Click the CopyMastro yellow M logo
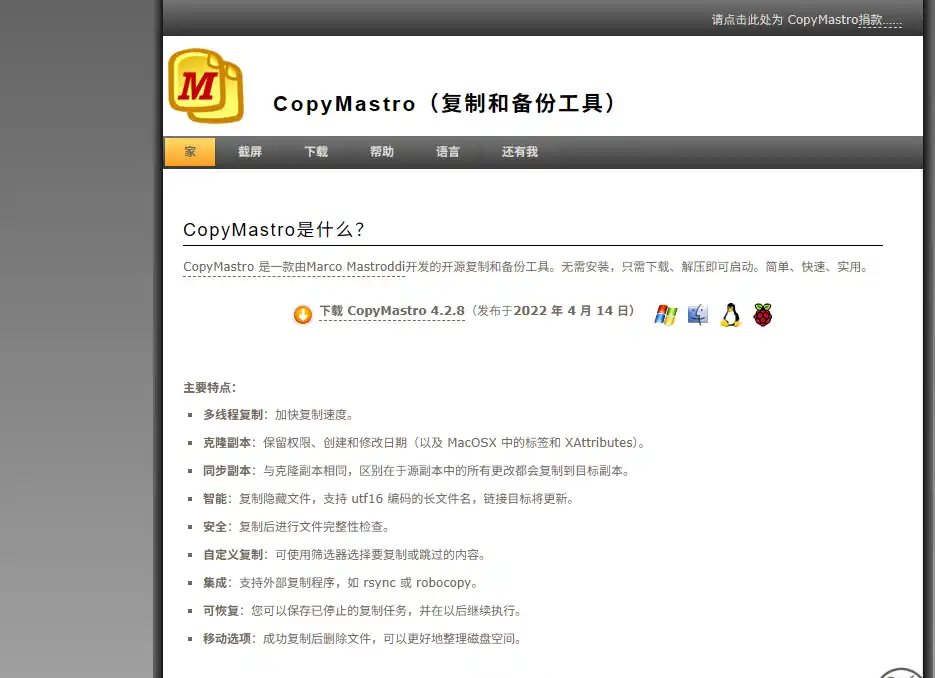 click(x=206, y=85)
